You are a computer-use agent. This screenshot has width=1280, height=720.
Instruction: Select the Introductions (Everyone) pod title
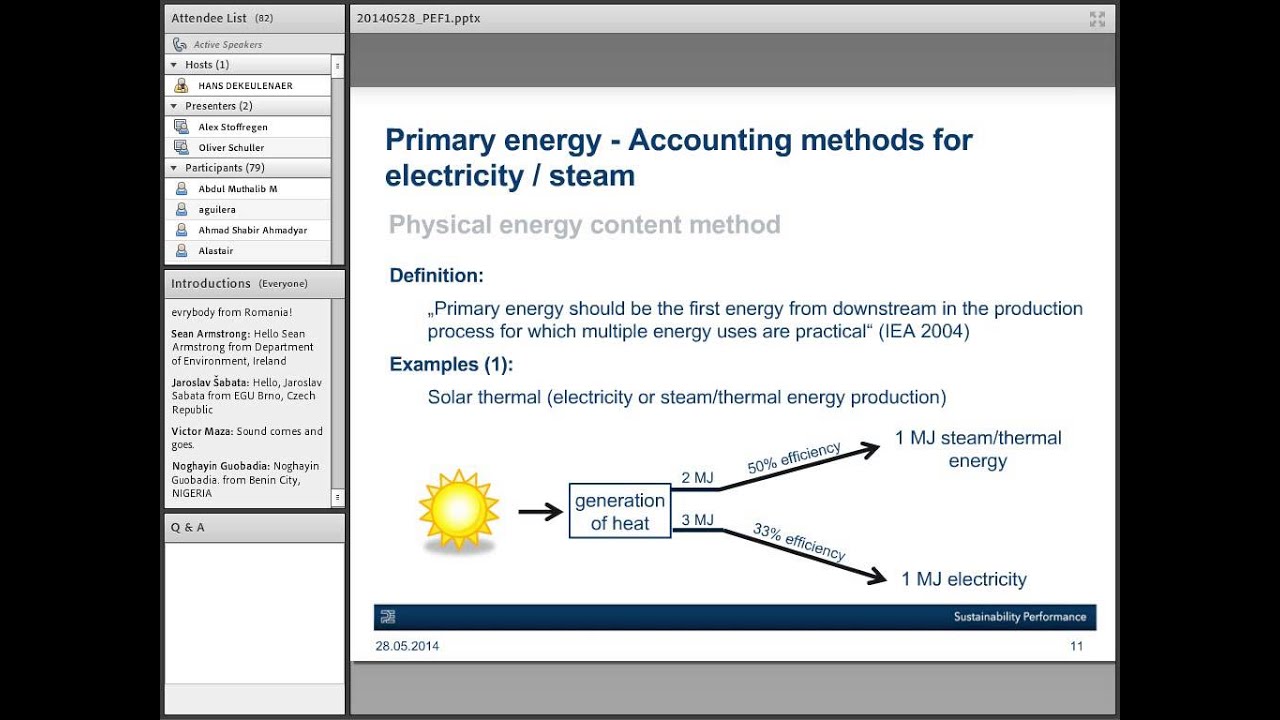239,283
